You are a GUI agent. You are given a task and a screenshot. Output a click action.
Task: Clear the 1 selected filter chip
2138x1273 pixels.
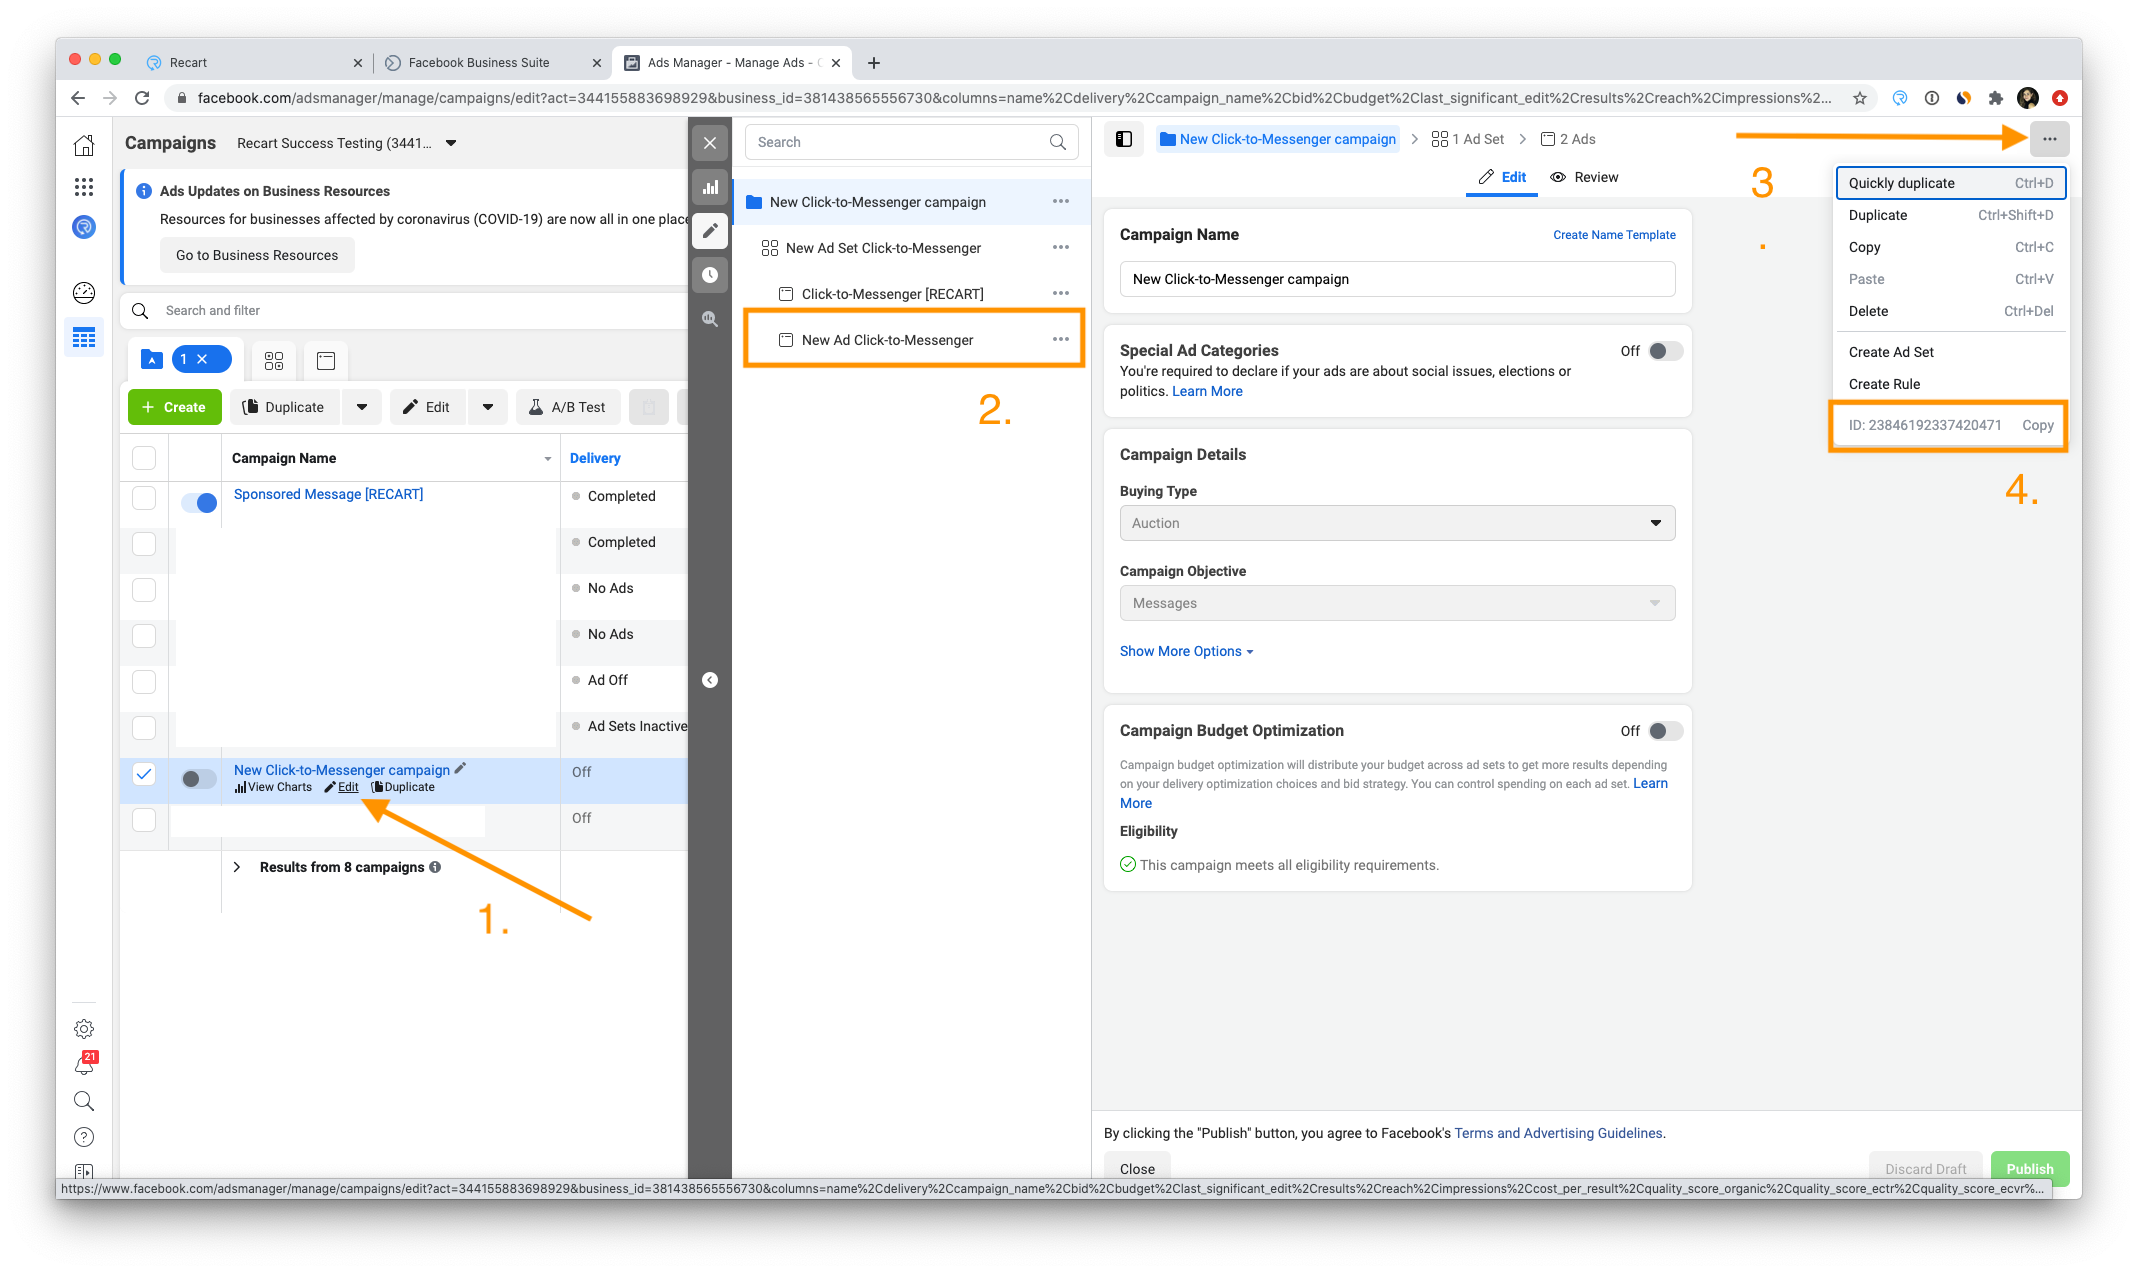[x=202, y=359]
